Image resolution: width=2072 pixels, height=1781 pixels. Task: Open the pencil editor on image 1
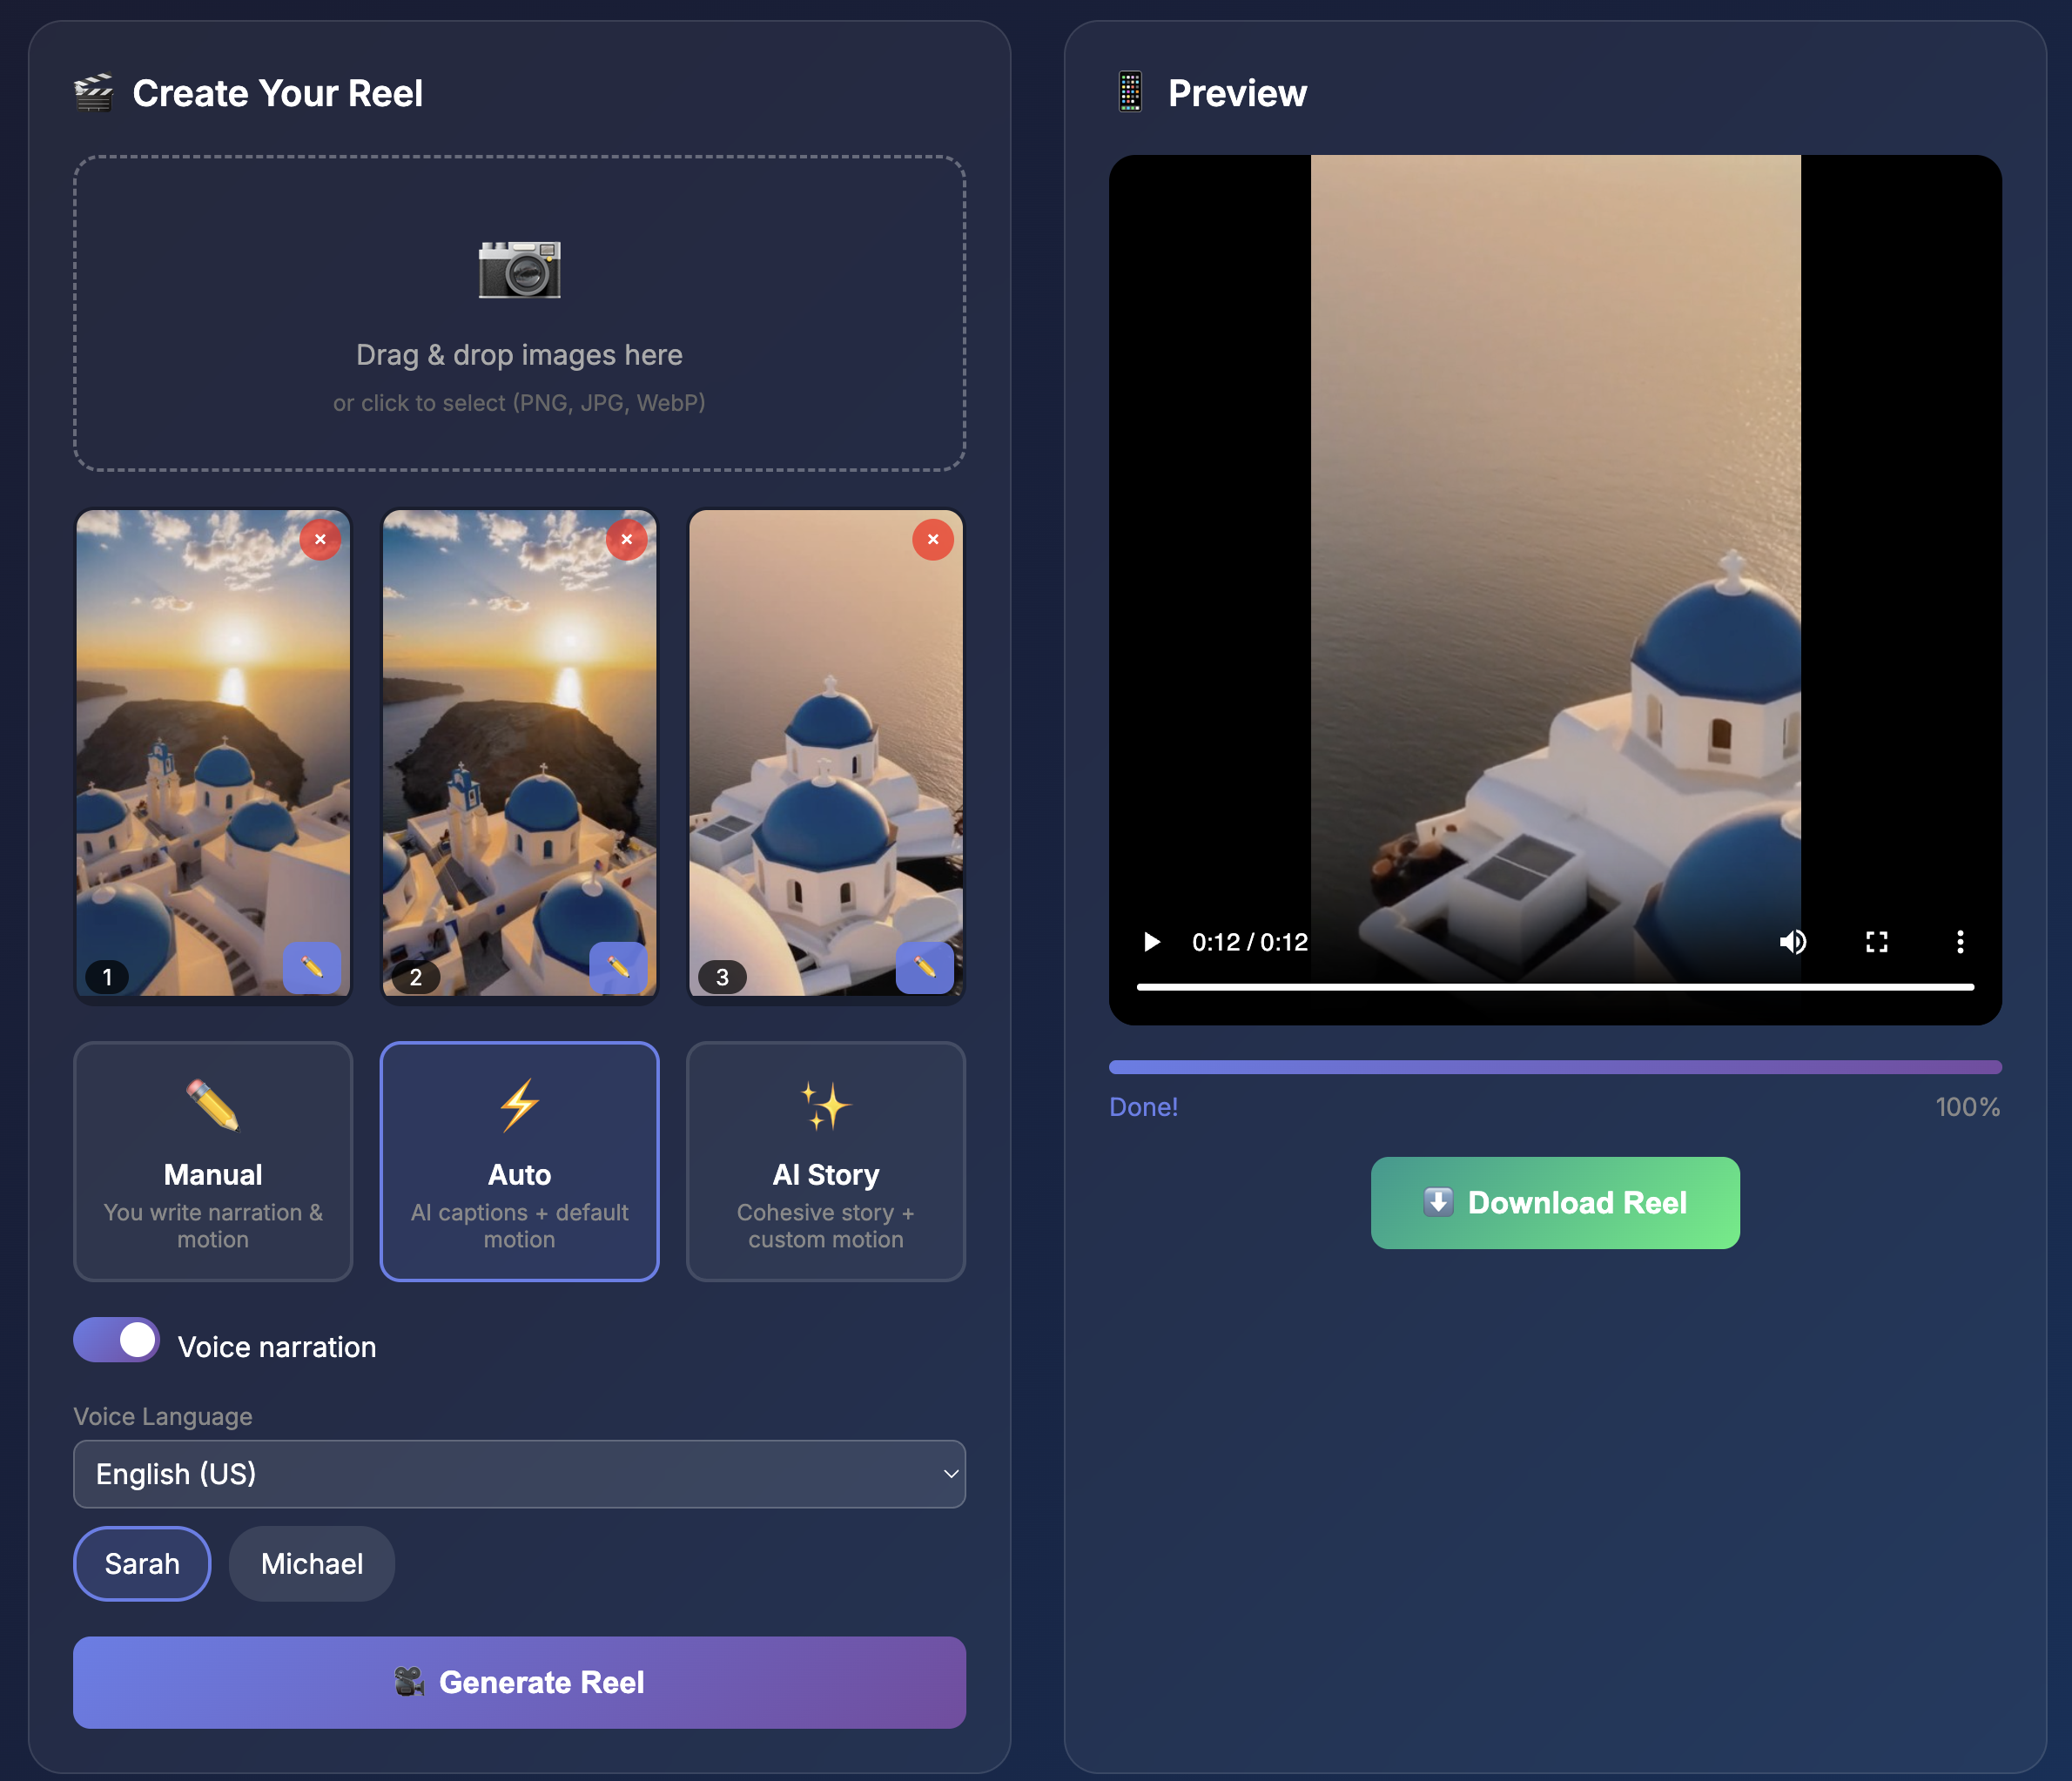313,968
